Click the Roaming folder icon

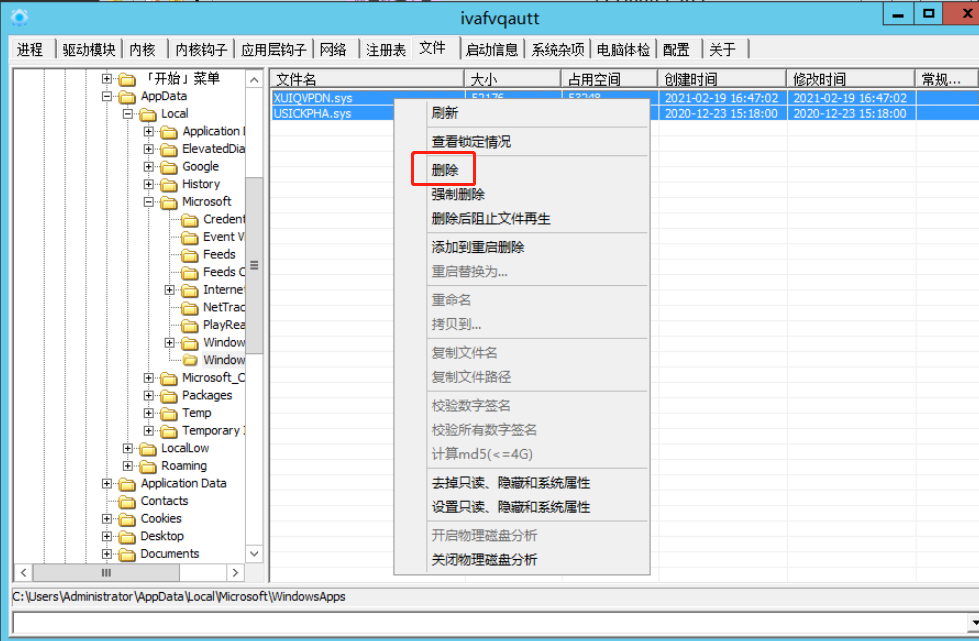pyautogui.click(x=148, y=466)
